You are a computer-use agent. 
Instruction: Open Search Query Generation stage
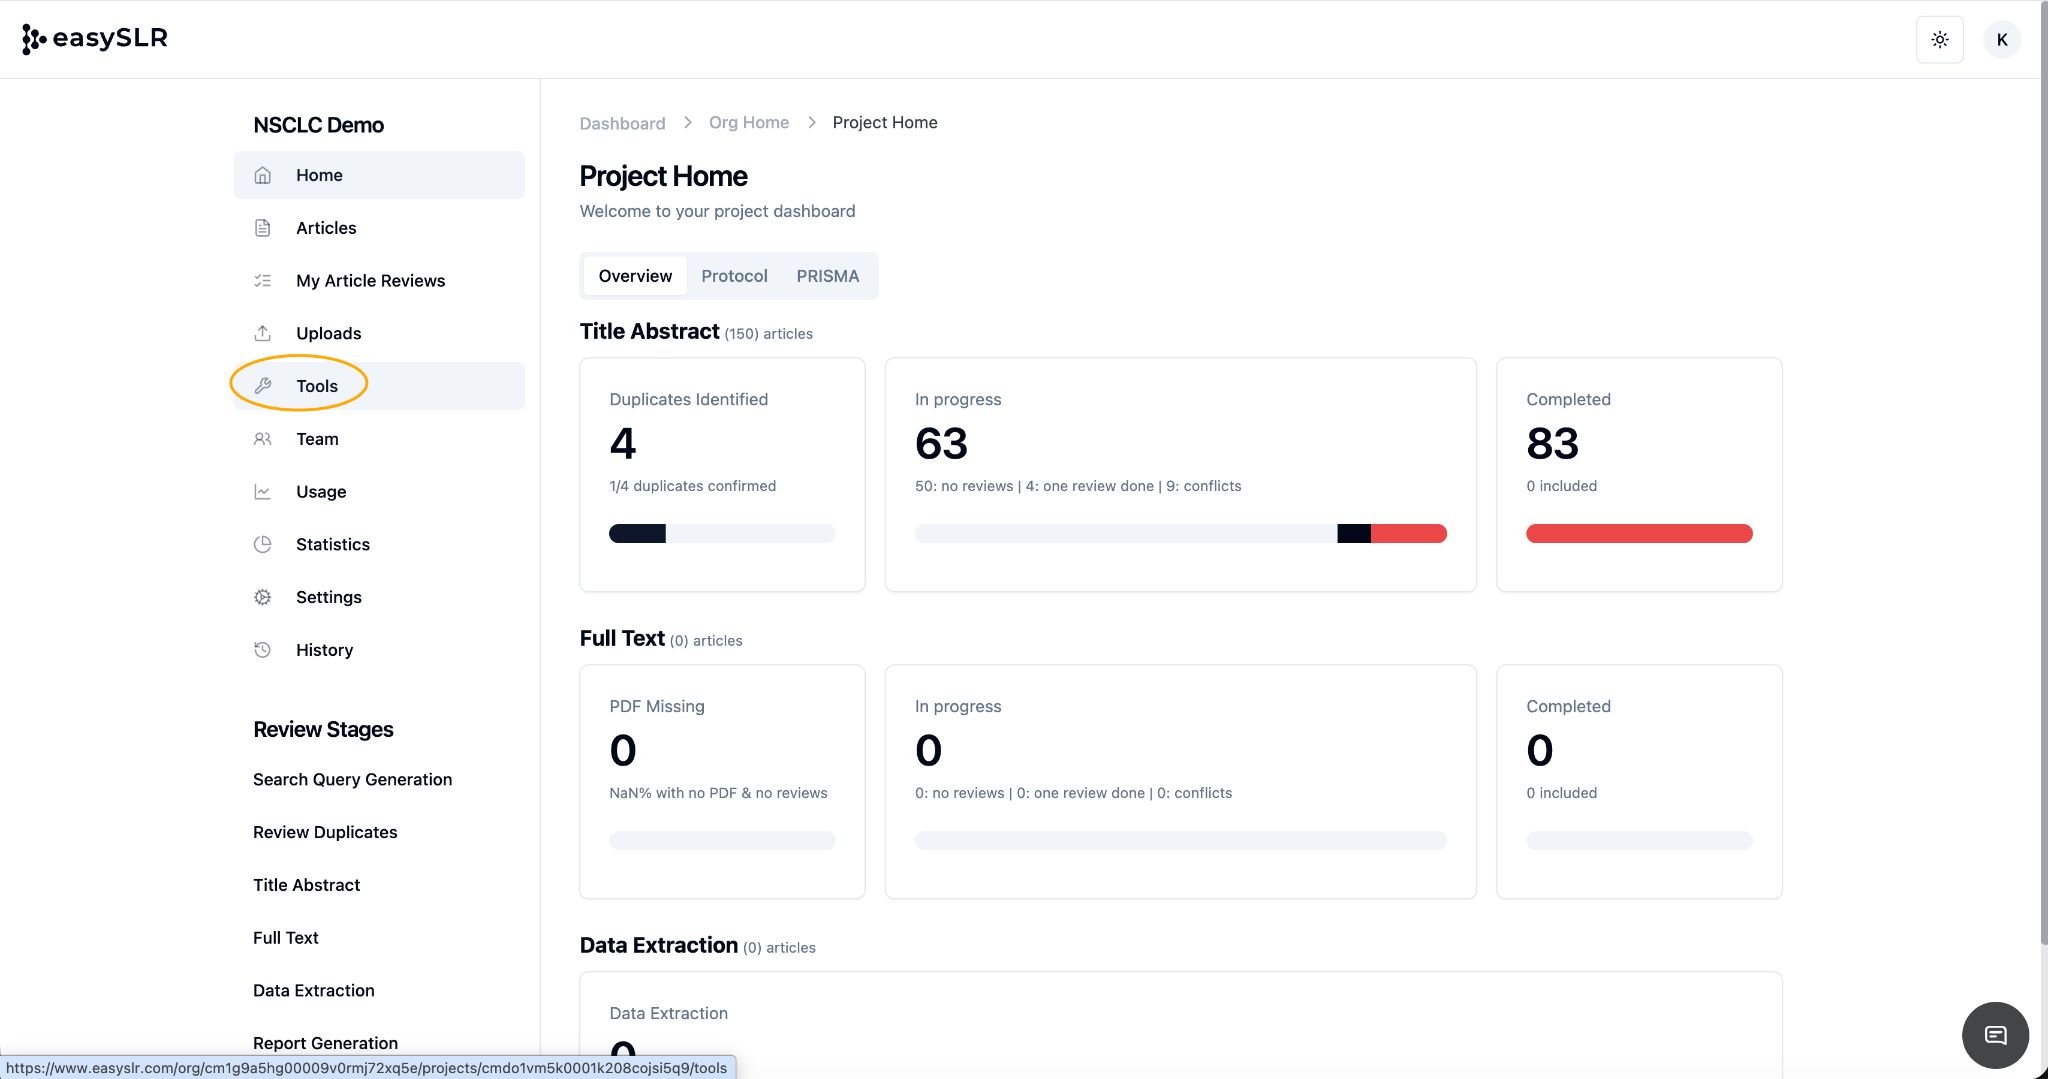click(352, 779)
